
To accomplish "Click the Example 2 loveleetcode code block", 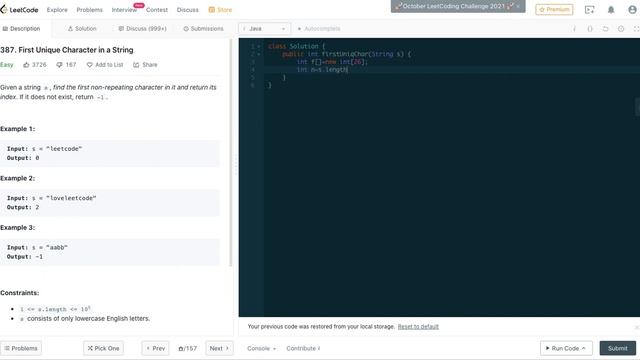I will tap(109, 203).
